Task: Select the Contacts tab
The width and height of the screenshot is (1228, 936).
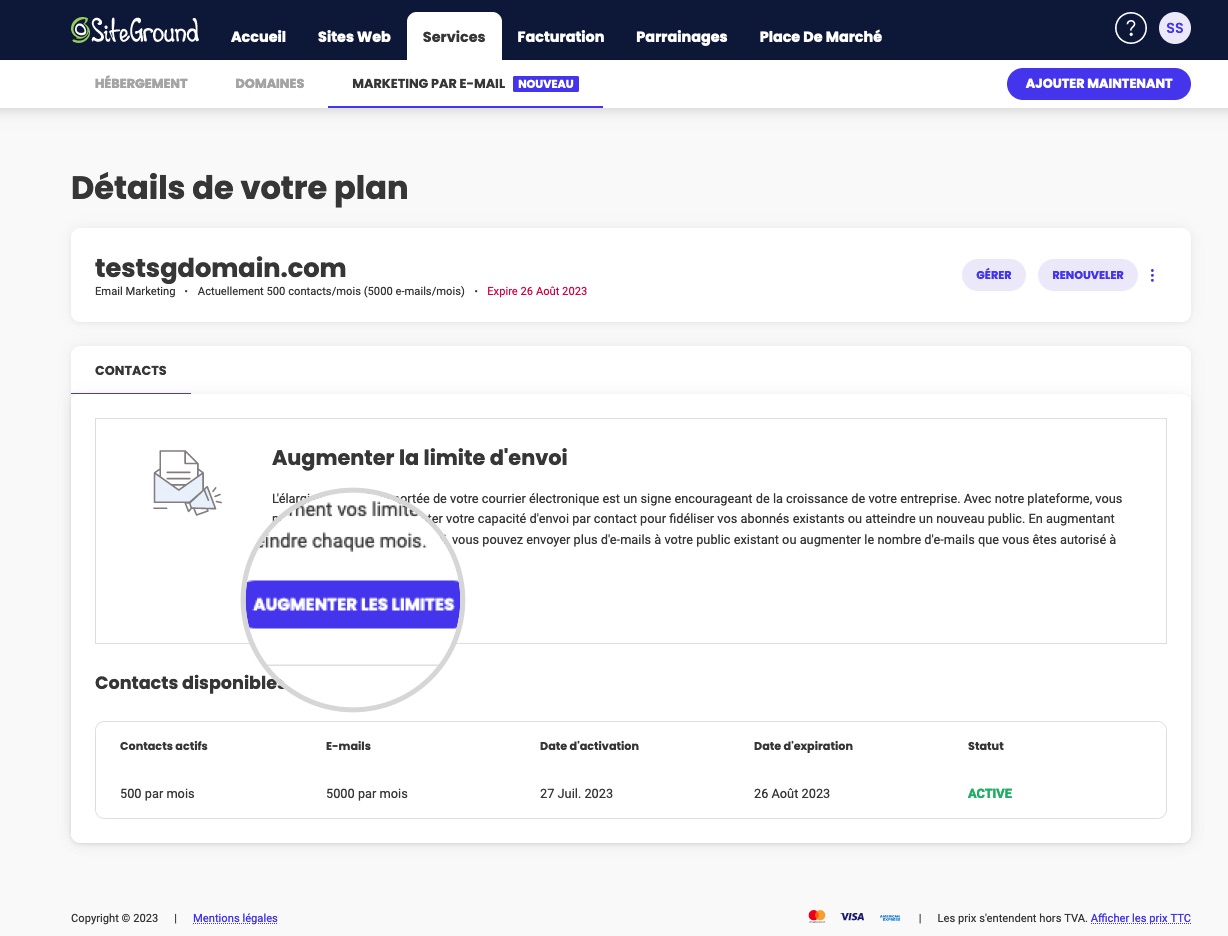Action: pyautogui.click(x=131, y=370)
